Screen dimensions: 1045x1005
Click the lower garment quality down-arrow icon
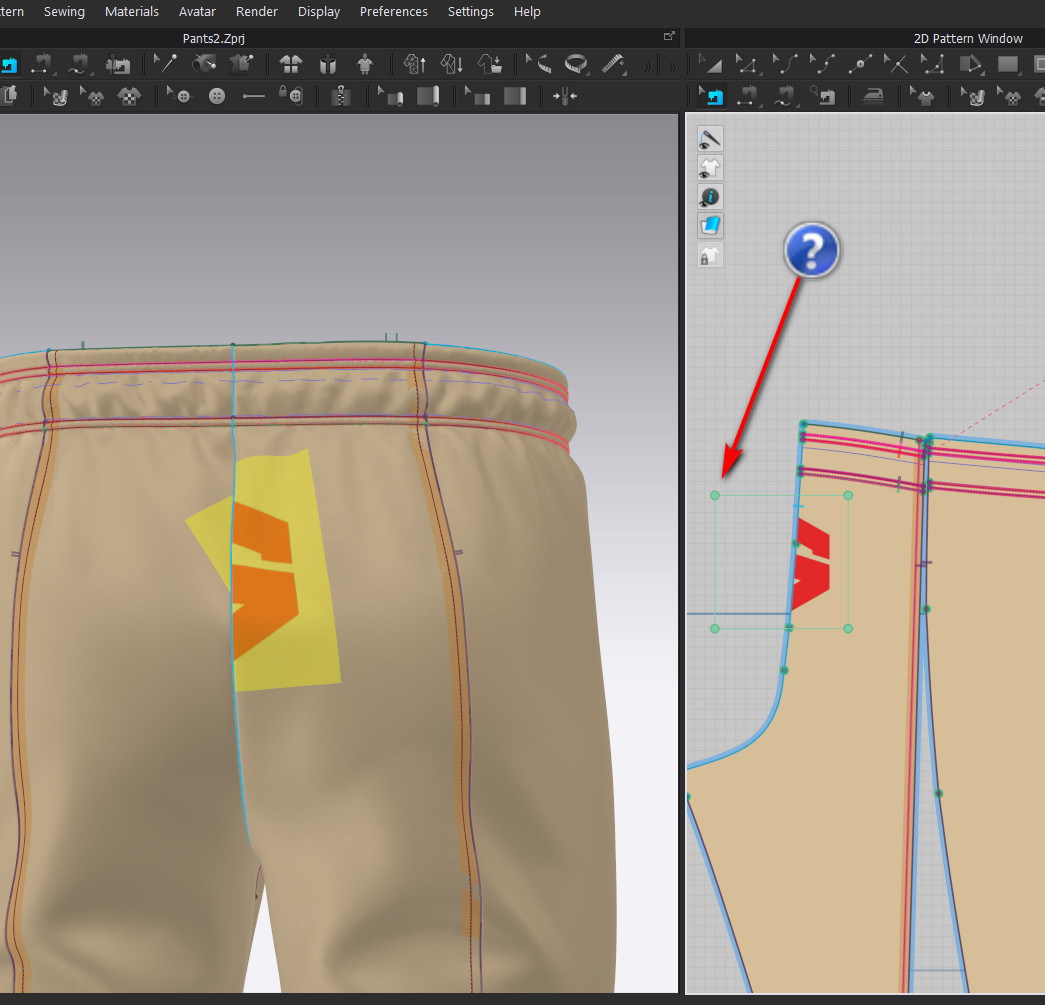pos(452,65)
